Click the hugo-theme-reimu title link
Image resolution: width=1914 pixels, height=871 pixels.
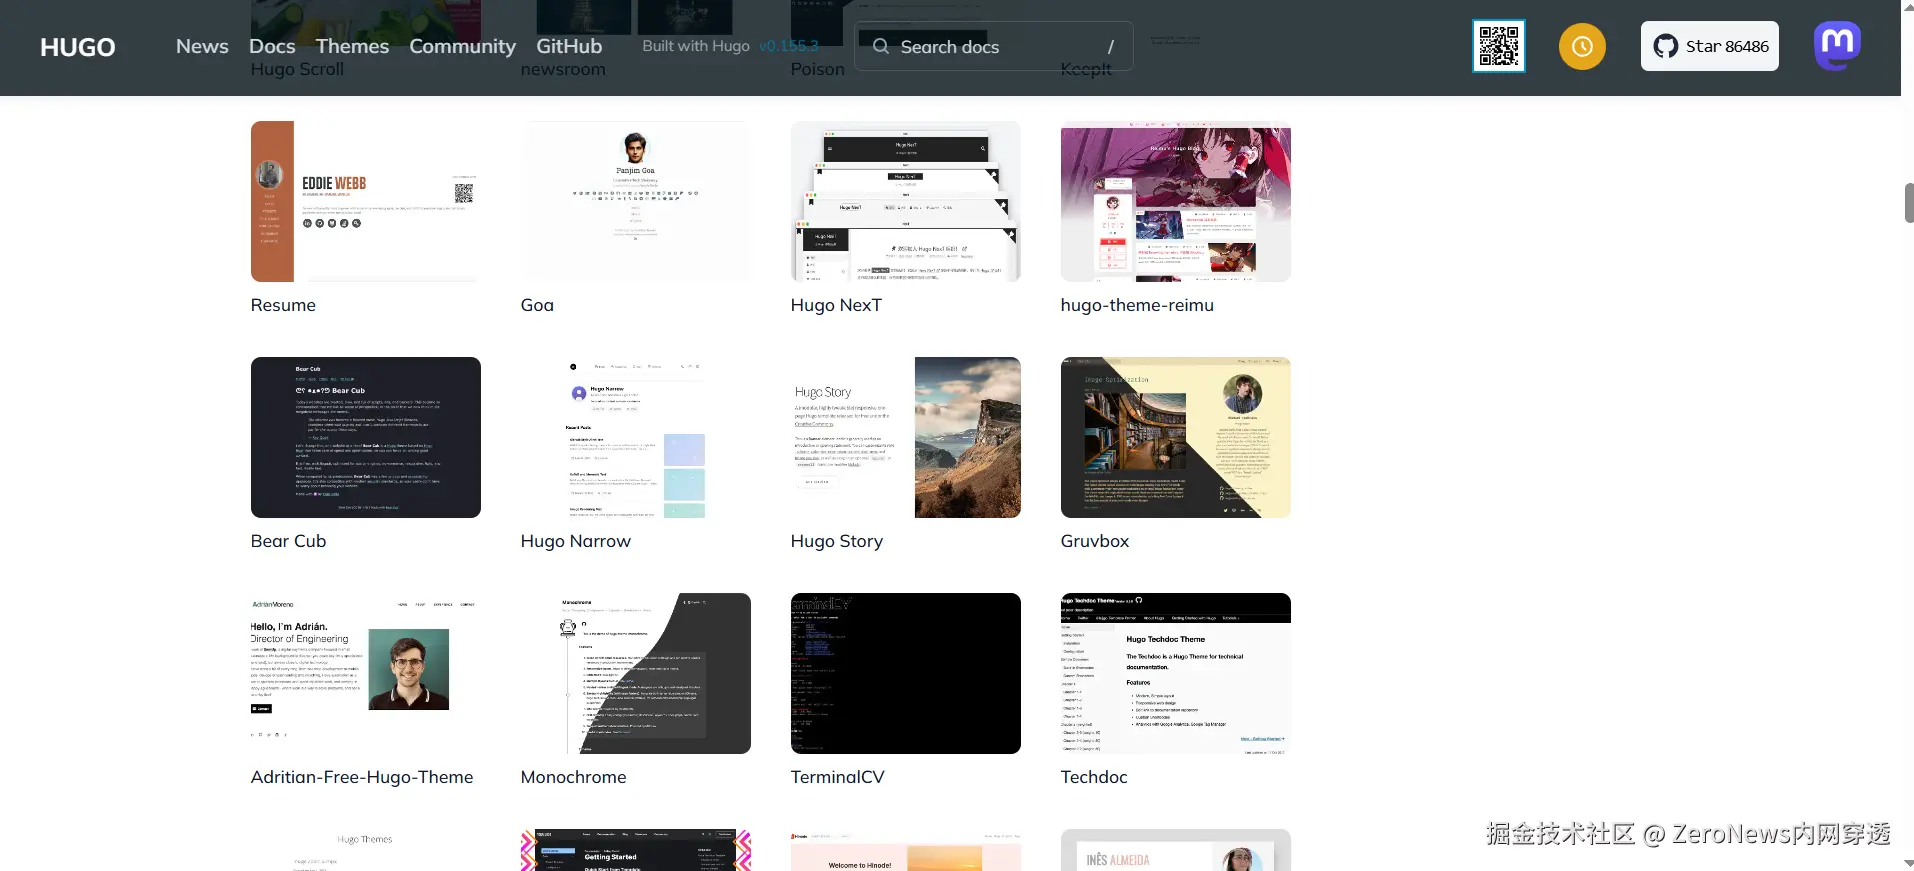pos(1137,305)
